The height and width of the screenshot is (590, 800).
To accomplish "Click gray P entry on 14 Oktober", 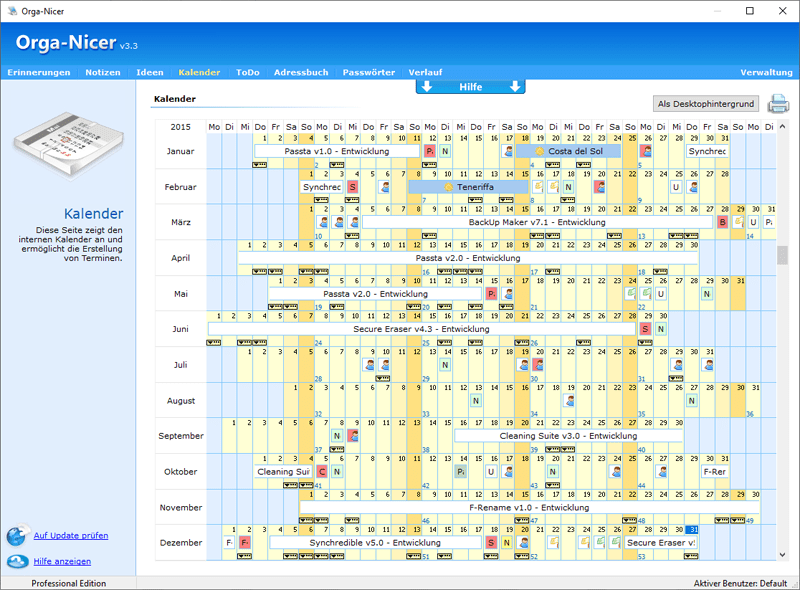I will 461,472.
